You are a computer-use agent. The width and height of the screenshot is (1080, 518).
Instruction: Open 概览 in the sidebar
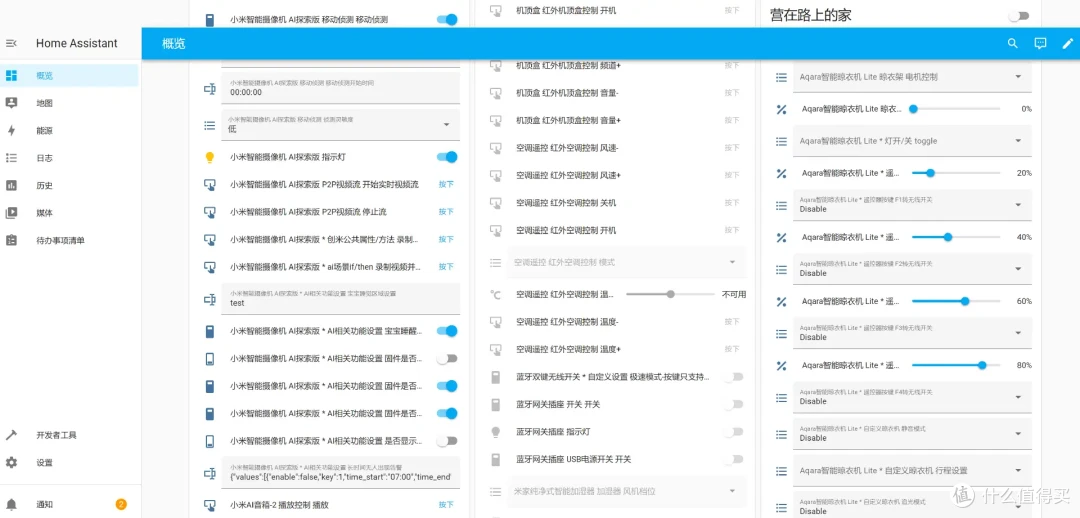(70, 76)
